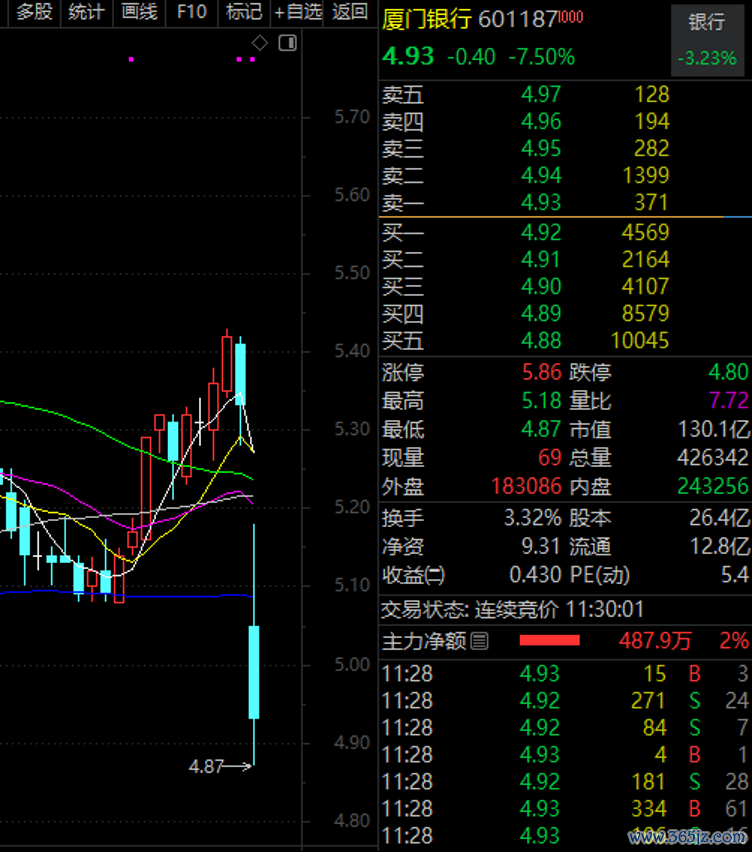
Task: Click the 4.87 low price label on chart
Action: (206, 767)
